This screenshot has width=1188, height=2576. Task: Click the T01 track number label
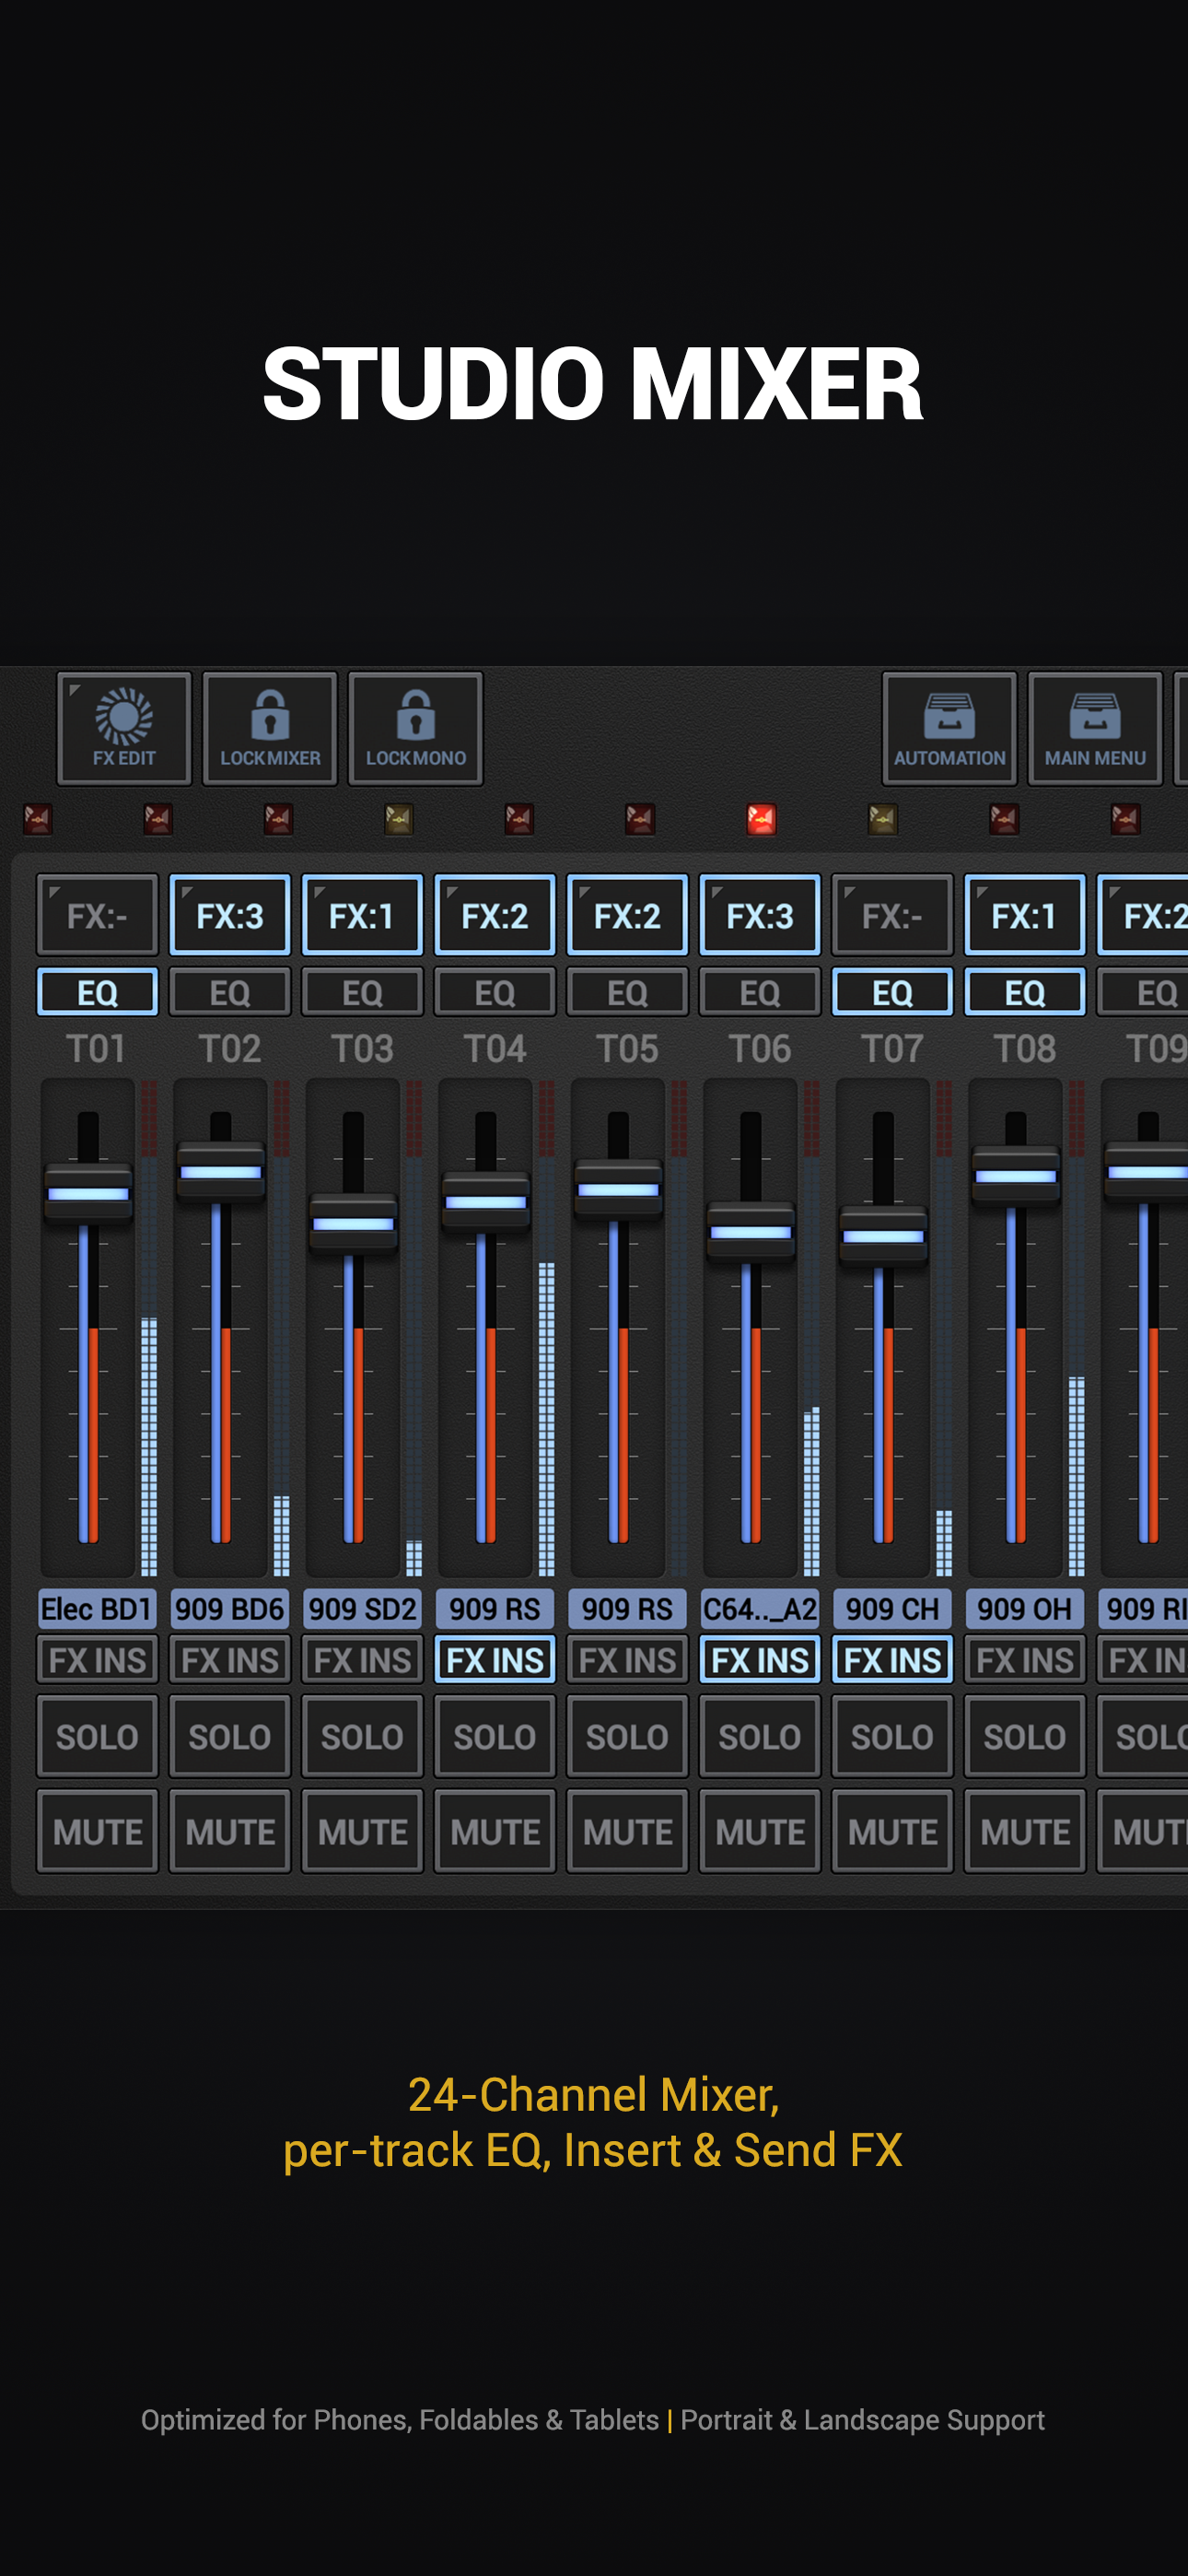point(96,1049)
